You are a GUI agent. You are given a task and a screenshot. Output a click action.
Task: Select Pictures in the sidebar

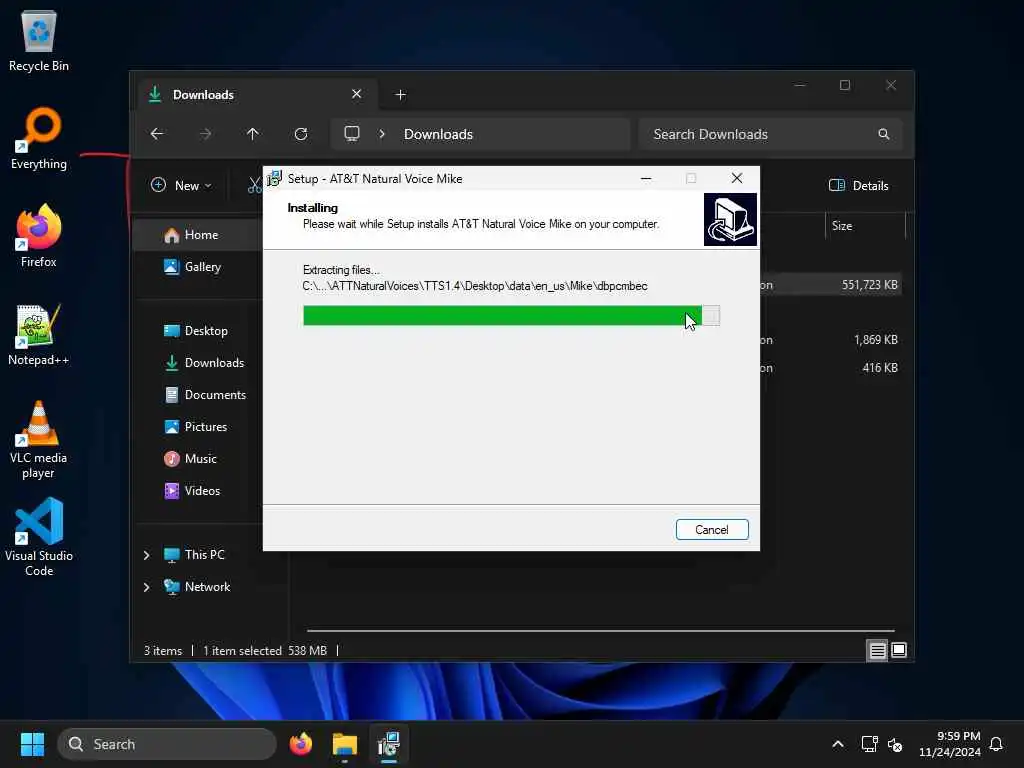point(197,426)
